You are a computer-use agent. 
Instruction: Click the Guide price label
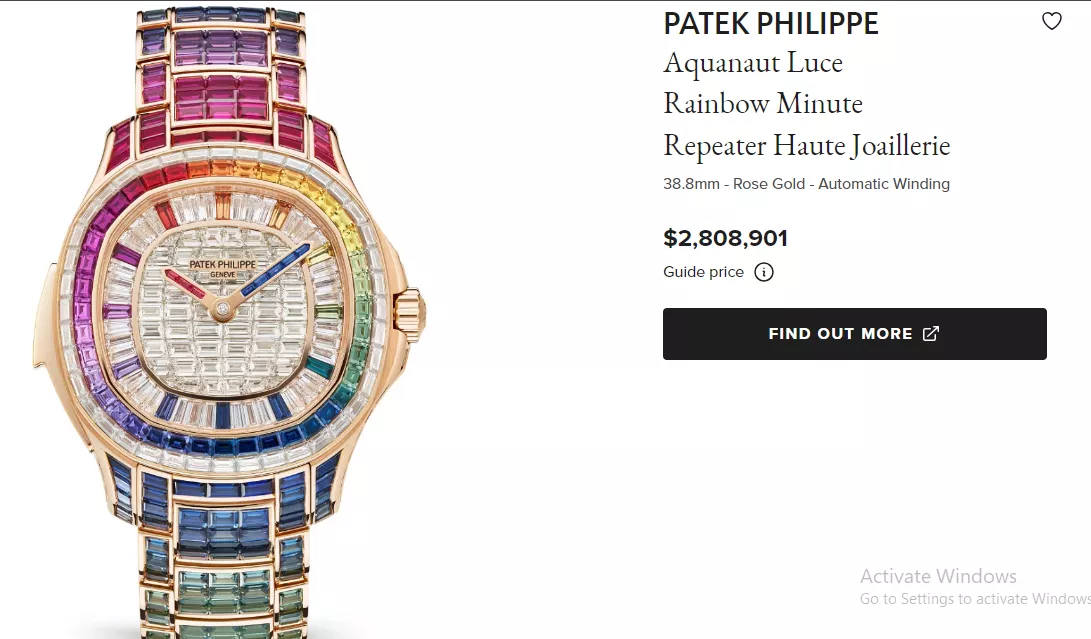pyautogui.click(x=703, y=272)
